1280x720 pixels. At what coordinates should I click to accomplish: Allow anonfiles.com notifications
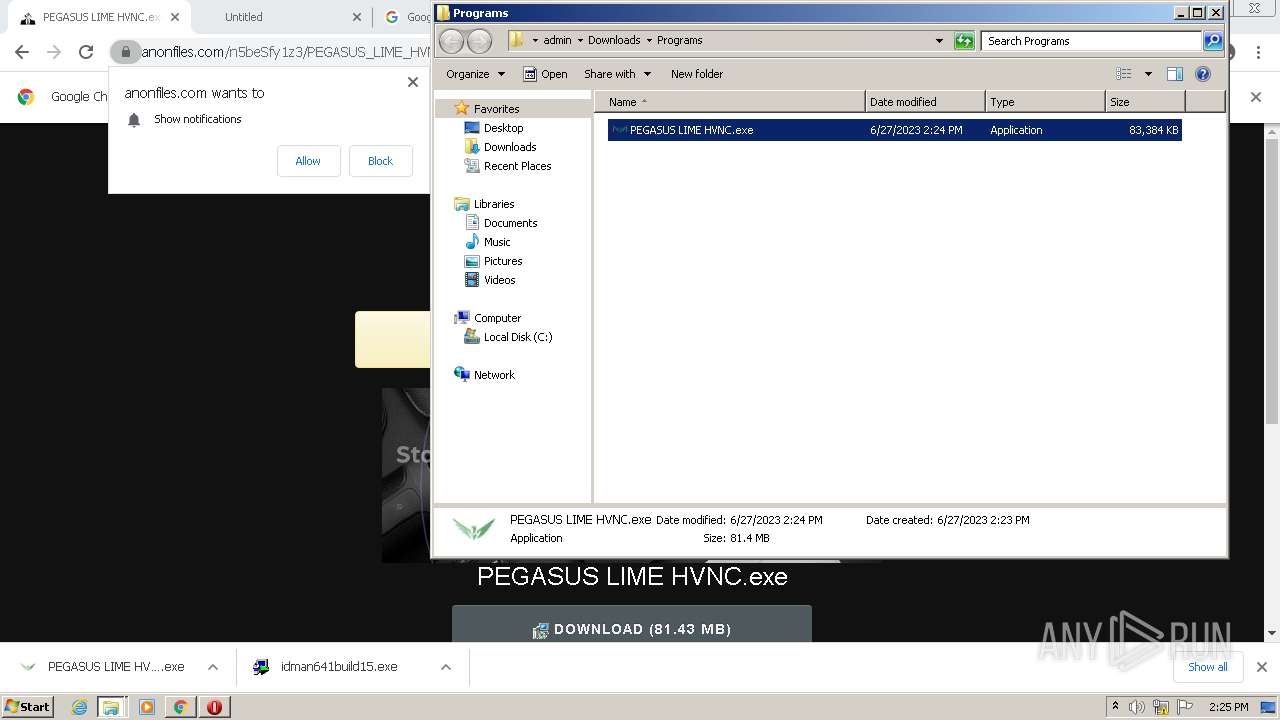(308, 161)
